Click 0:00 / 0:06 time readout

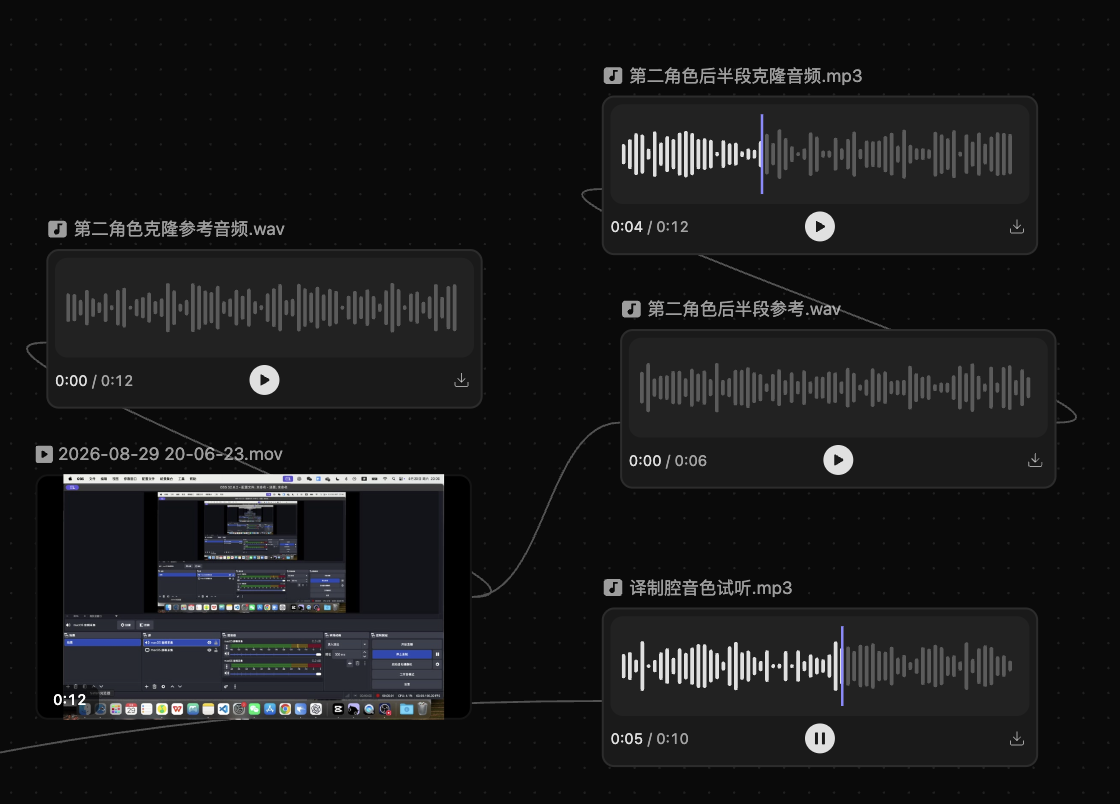click(668, 461)
